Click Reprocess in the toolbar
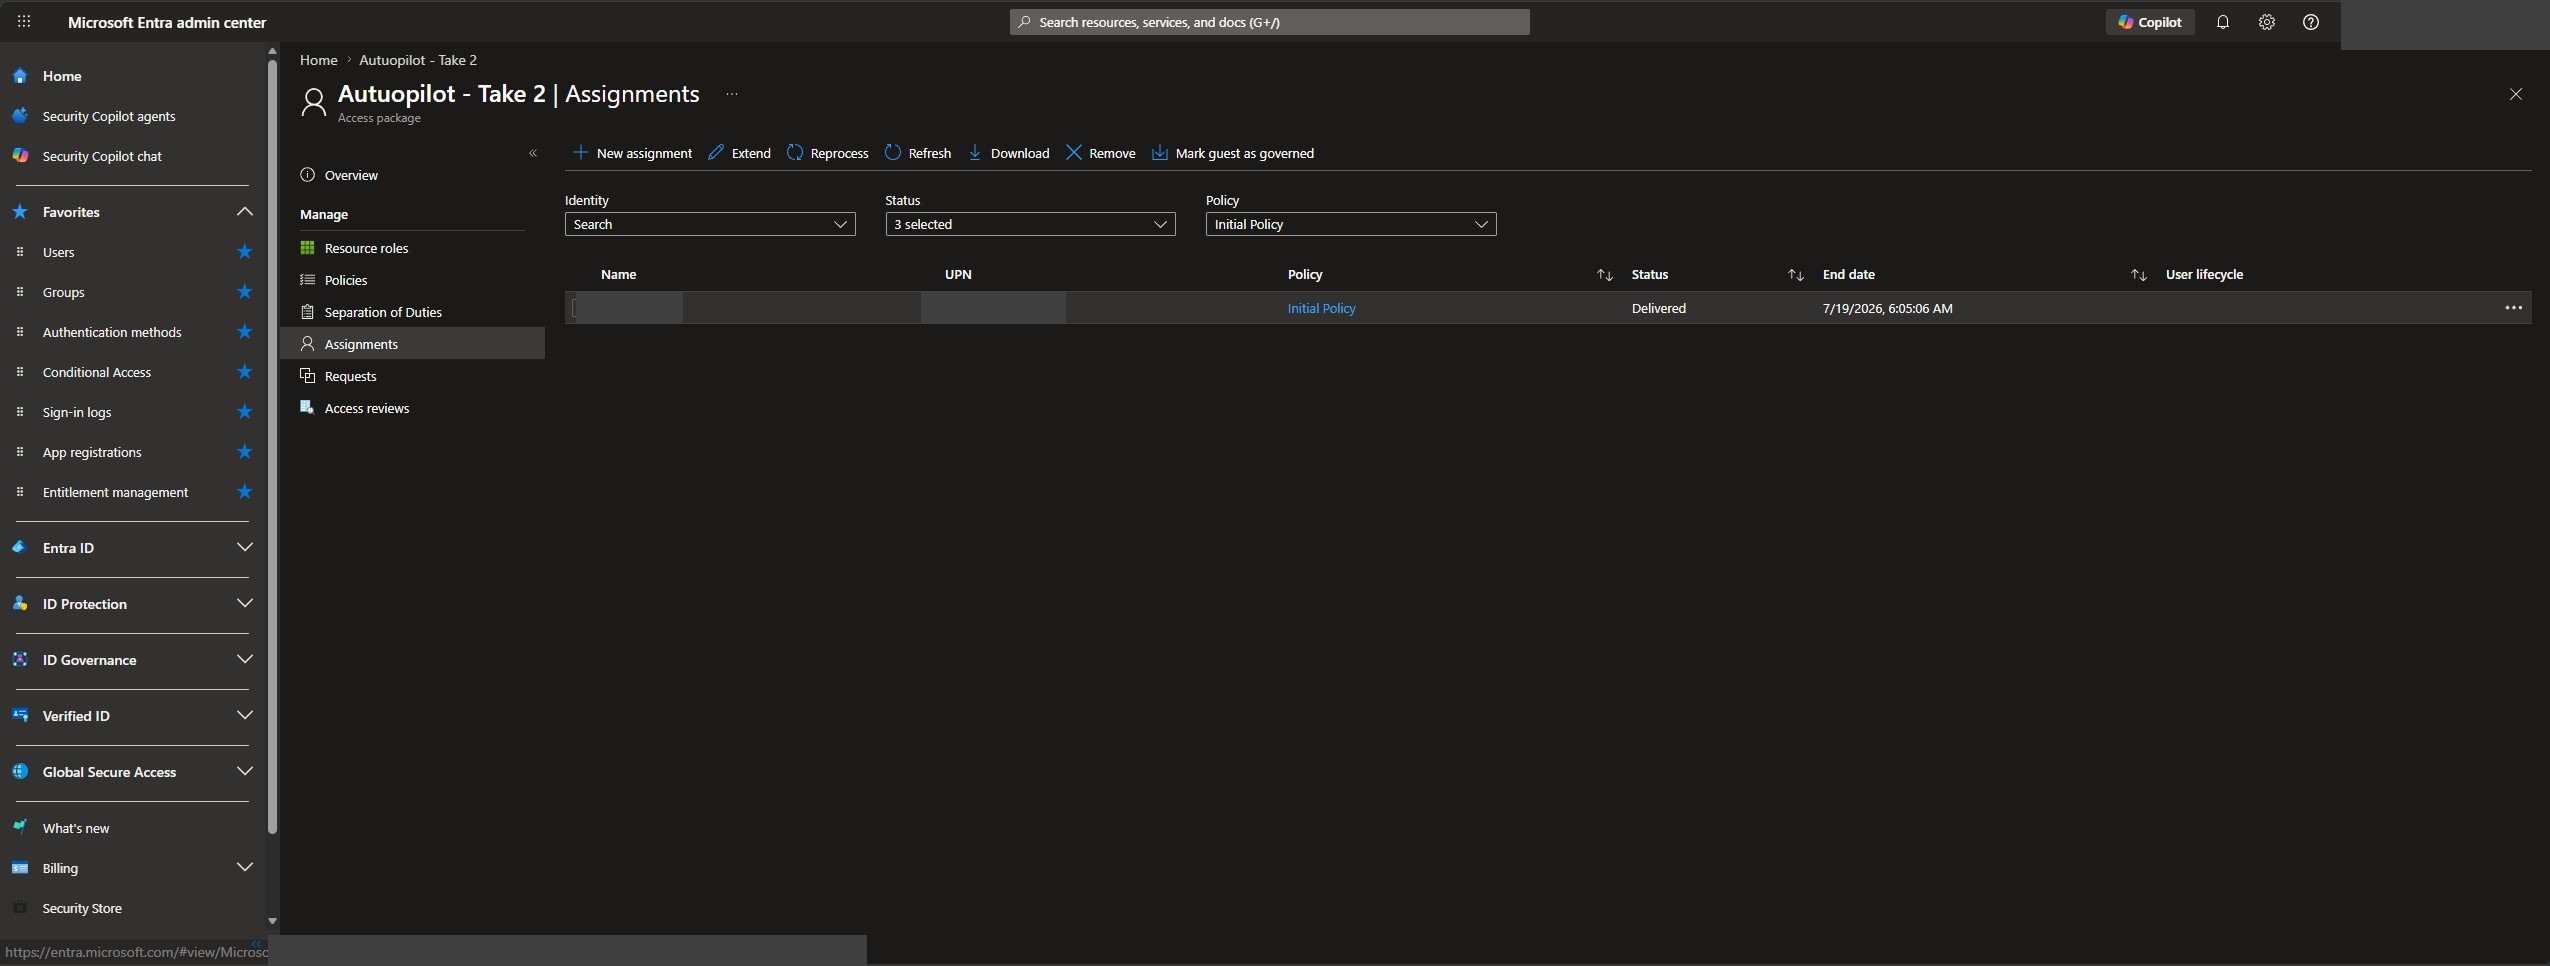Screen dimensions: 2550x966 click(x=827, y=153)
